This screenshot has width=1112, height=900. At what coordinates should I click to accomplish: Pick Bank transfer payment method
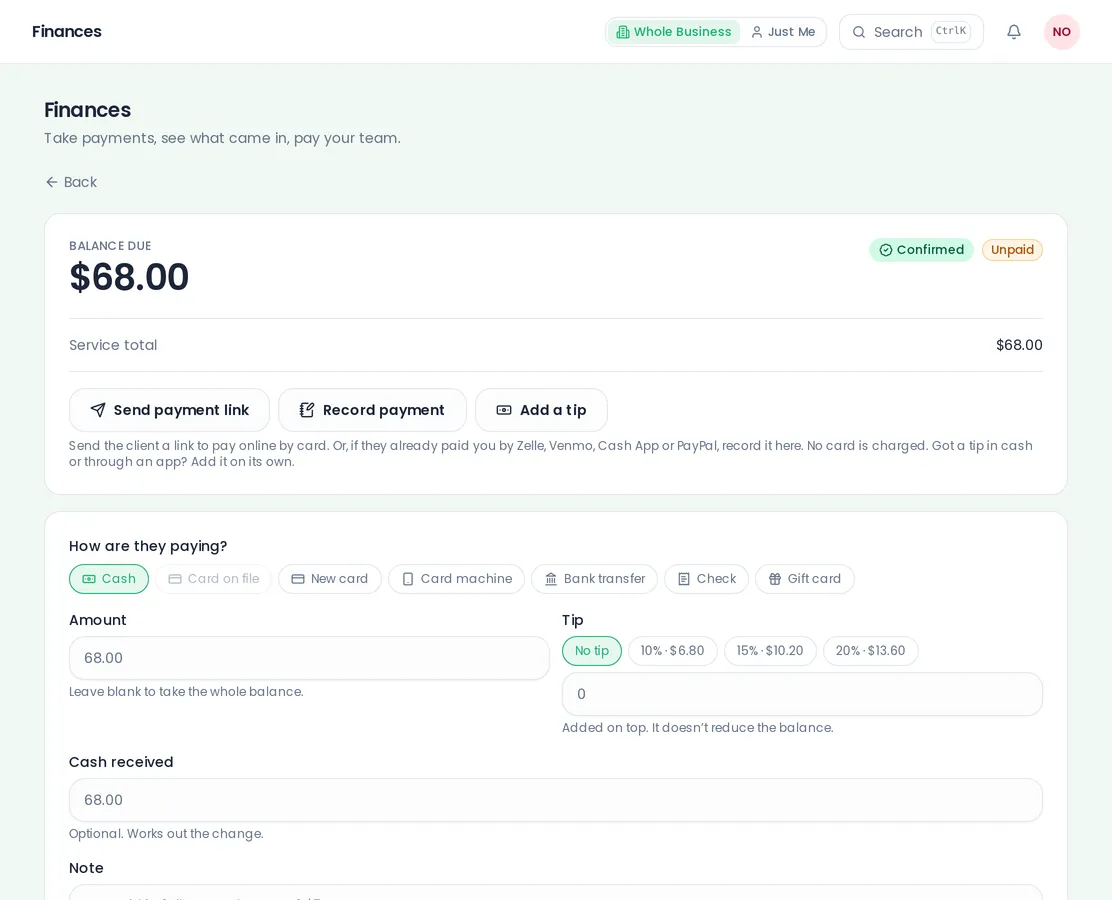[594, 579]
